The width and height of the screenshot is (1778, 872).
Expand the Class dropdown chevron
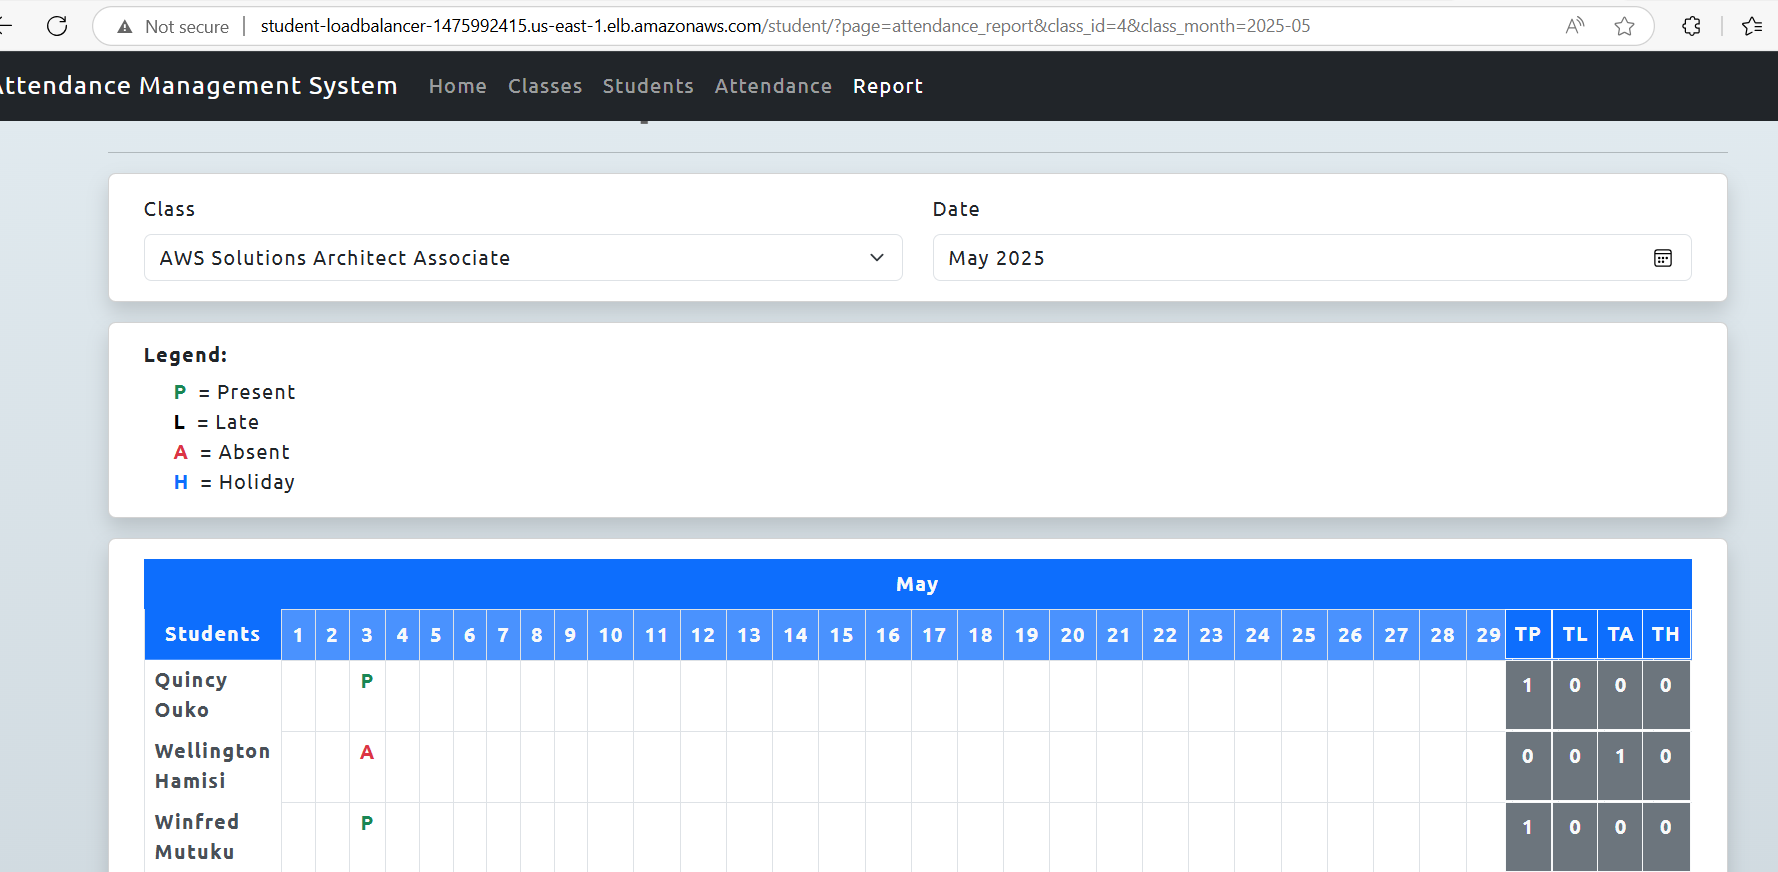point(877,258)
